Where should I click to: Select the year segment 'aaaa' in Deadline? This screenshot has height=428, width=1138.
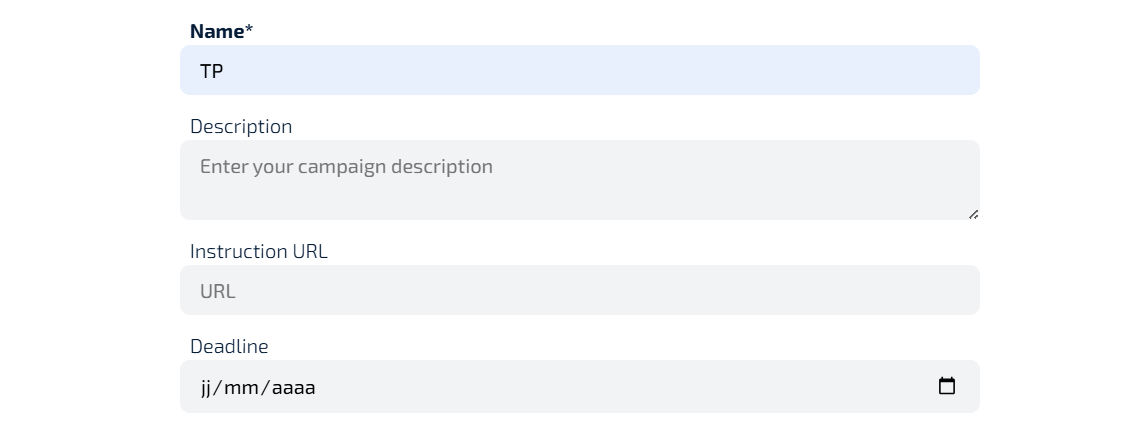pyautogui.click(x=294, y=387)
